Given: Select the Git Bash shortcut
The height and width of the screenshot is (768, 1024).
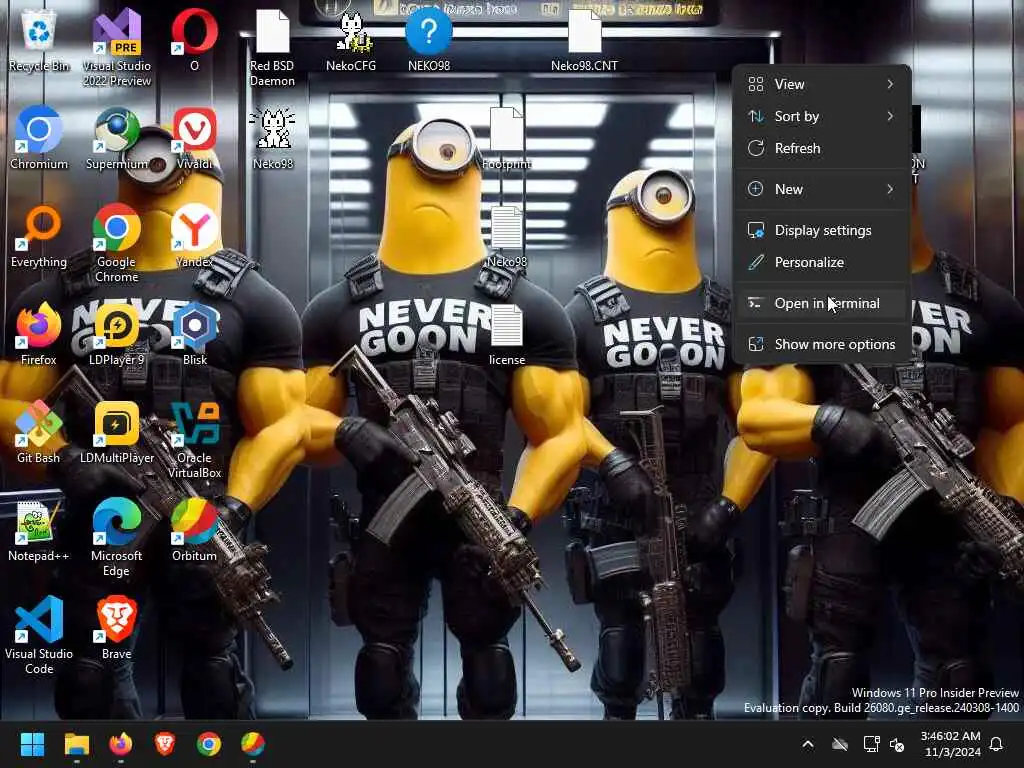Looking at the screenshot, I should pyautogui.click(x=39, y=432).
